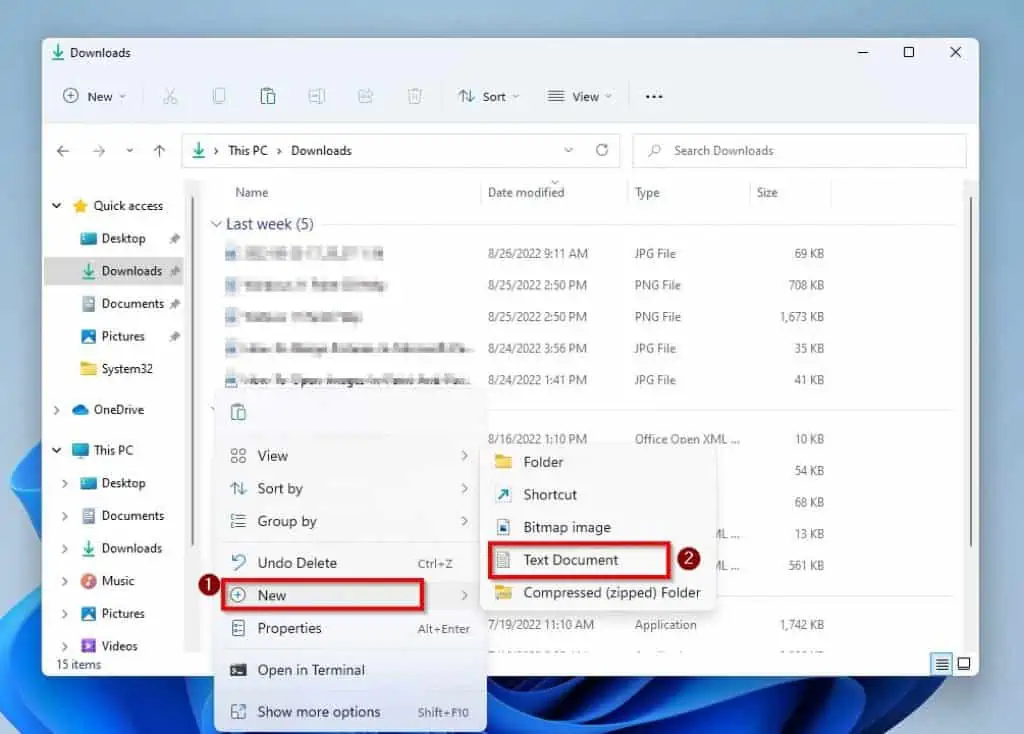The width and height of the screenshot is (1024, 734).
Task: Go forward with the right arrow button
Action: [x=99, y=151]
